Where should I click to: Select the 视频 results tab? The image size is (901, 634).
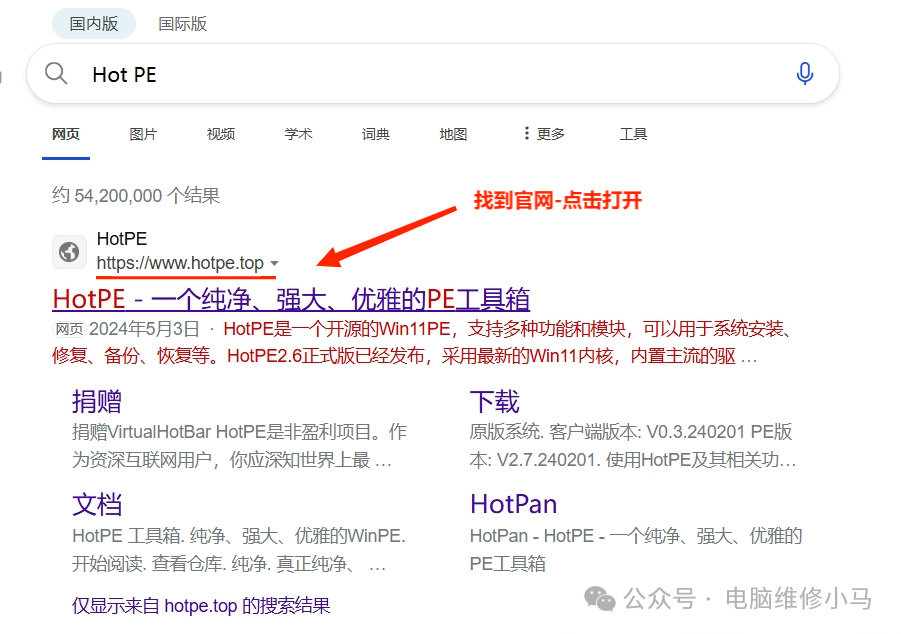pos(221,134)
